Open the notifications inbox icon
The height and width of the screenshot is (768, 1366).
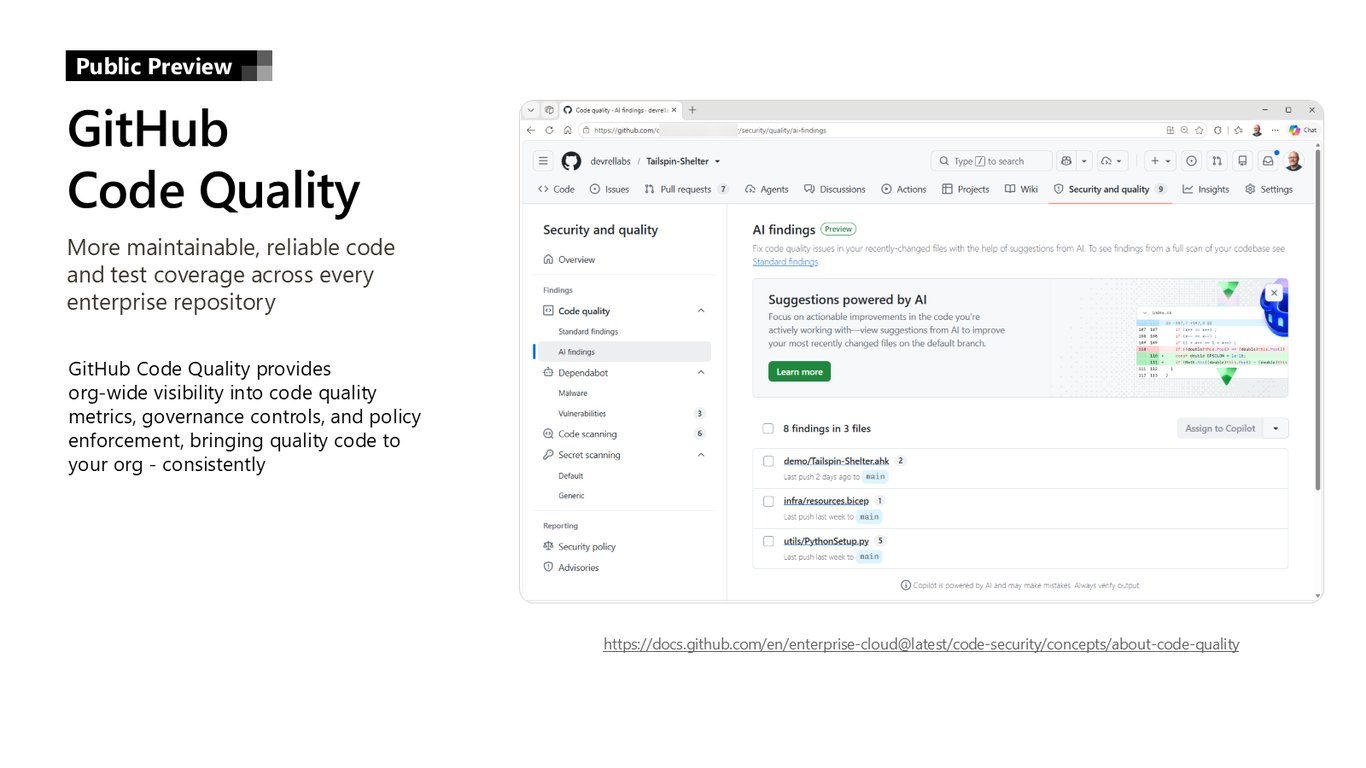click(1267, 161)
